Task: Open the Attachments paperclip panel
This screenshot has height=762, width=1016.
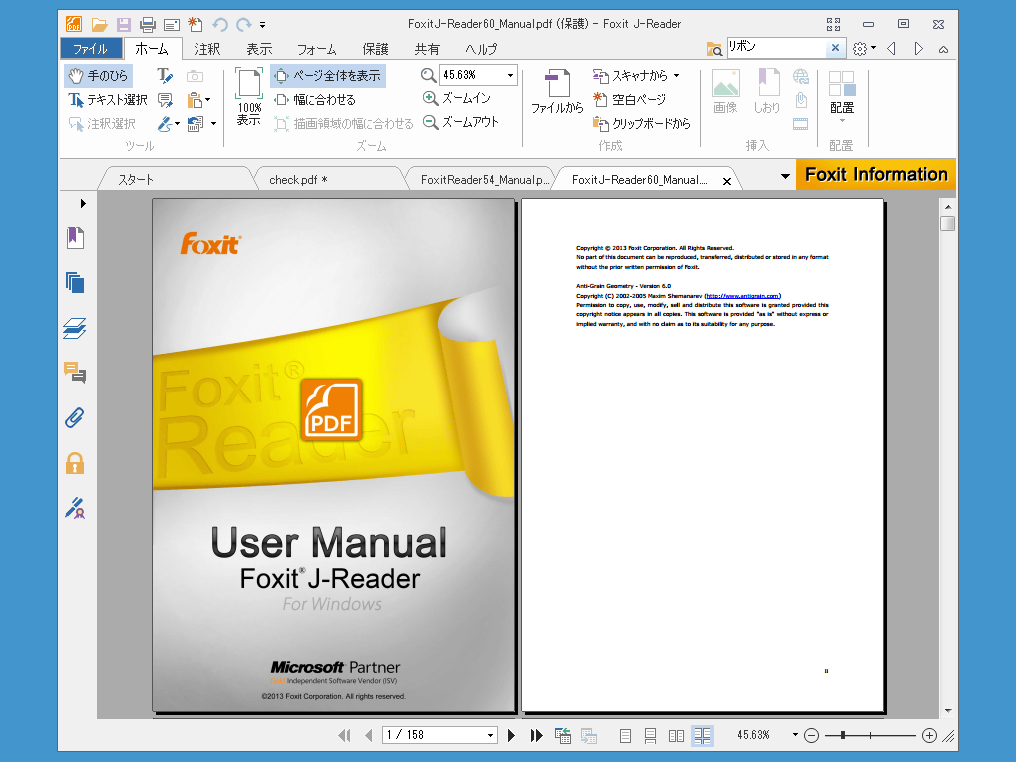Action: coord(75,418)
